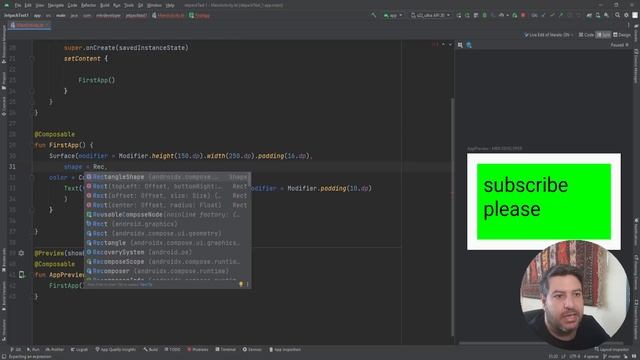Choose Rect(topLeft: Offset, bottomRight) completion
The image size is (640, 360).
(167, 186)
